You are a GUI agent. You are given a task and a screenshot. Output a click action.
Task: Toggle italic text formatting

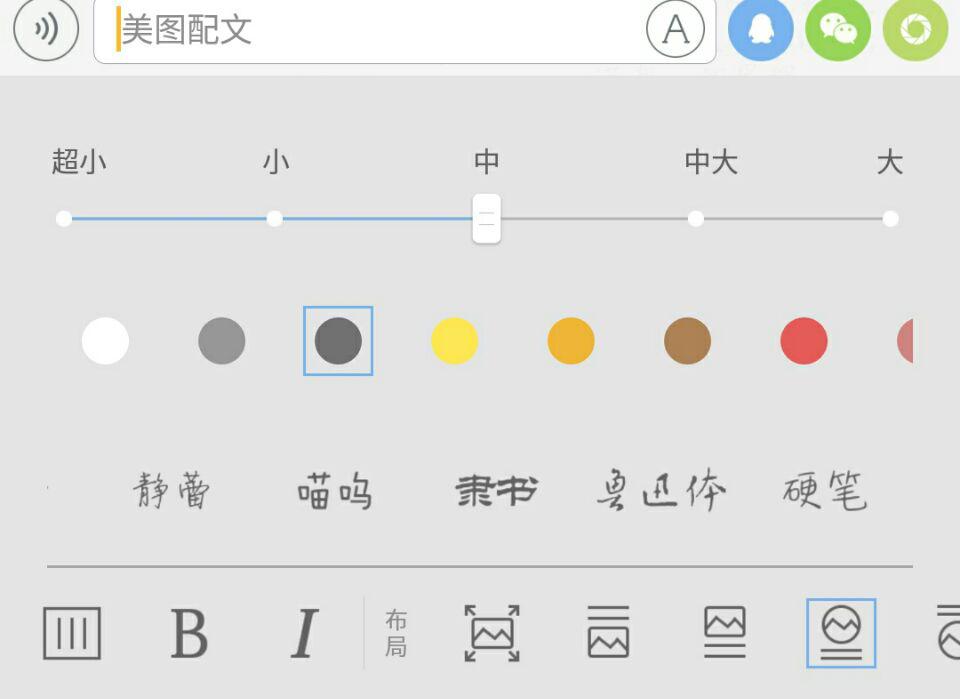305,631
